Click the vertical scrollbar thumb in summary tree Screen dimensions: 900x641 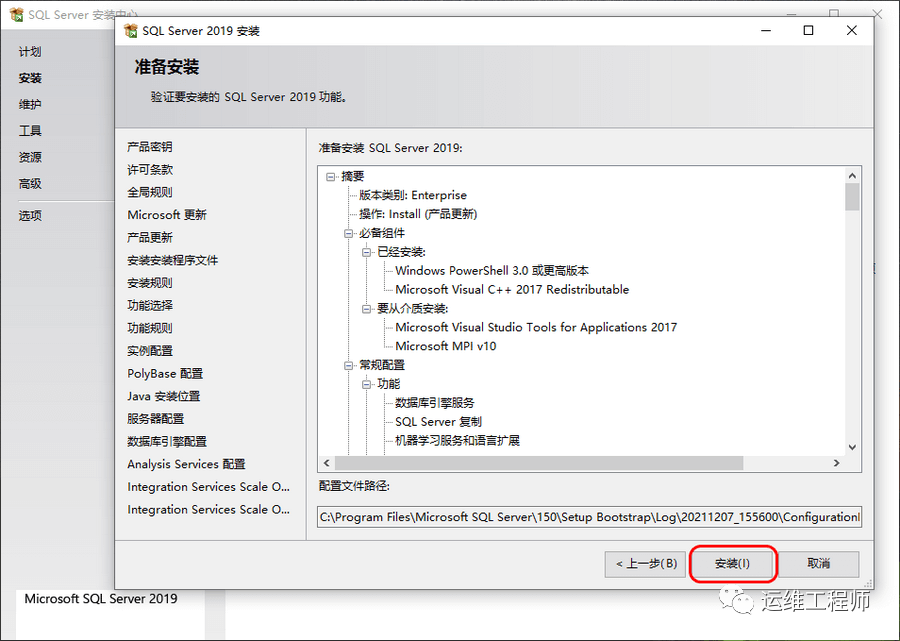(x=852, y=197)
